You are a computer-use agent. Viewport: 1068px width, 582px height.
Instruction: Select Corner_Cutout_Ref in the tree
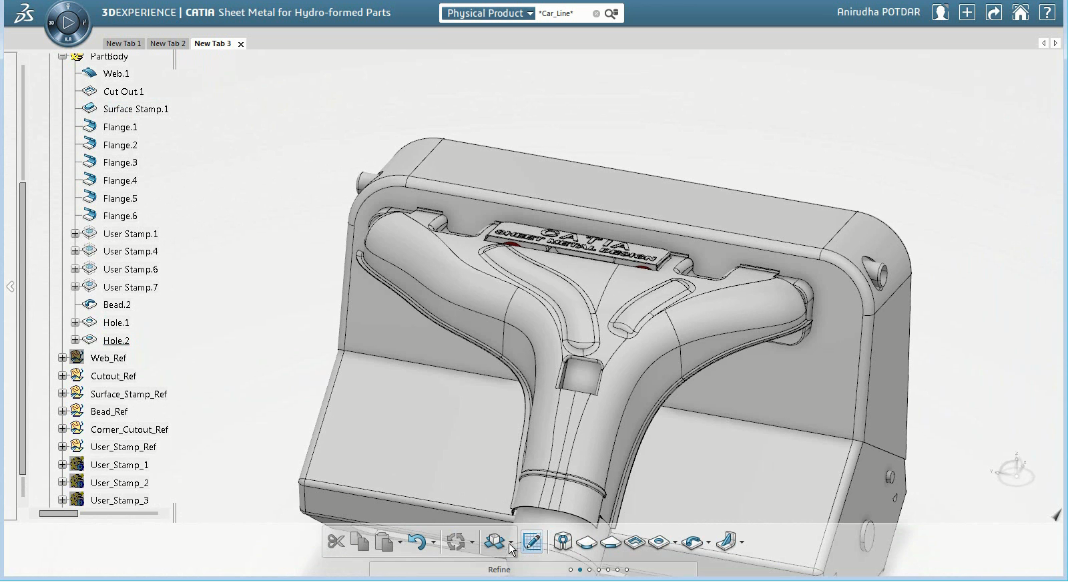click(129, 429)
